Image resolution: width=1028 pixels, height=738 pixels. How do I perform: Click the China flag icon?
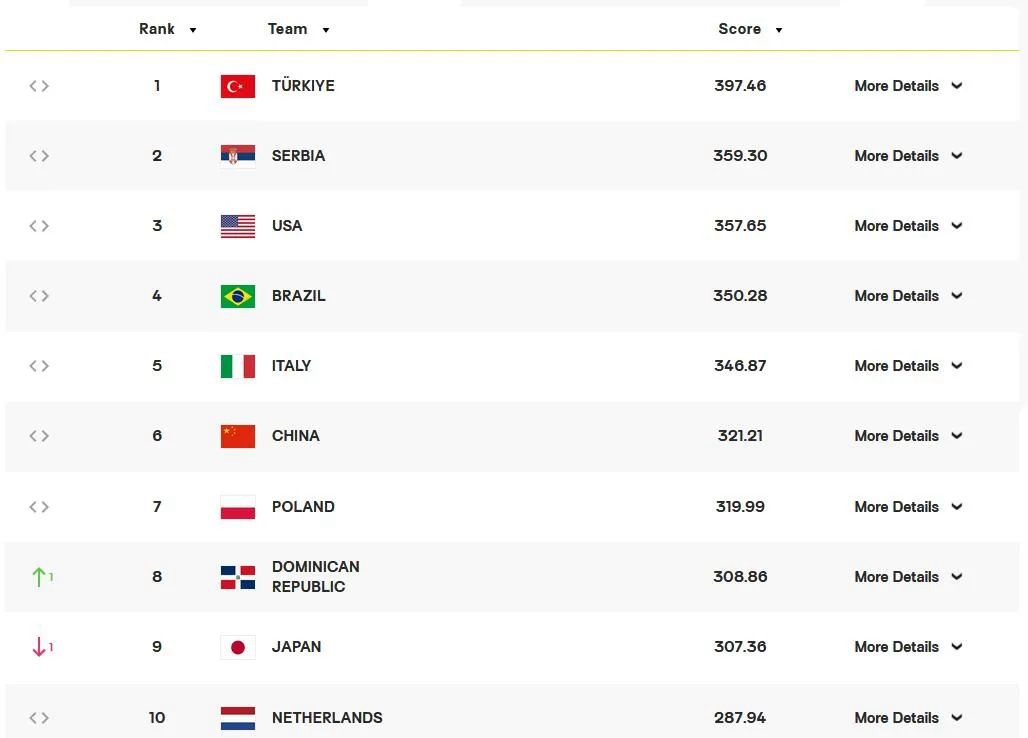(238, 436)
